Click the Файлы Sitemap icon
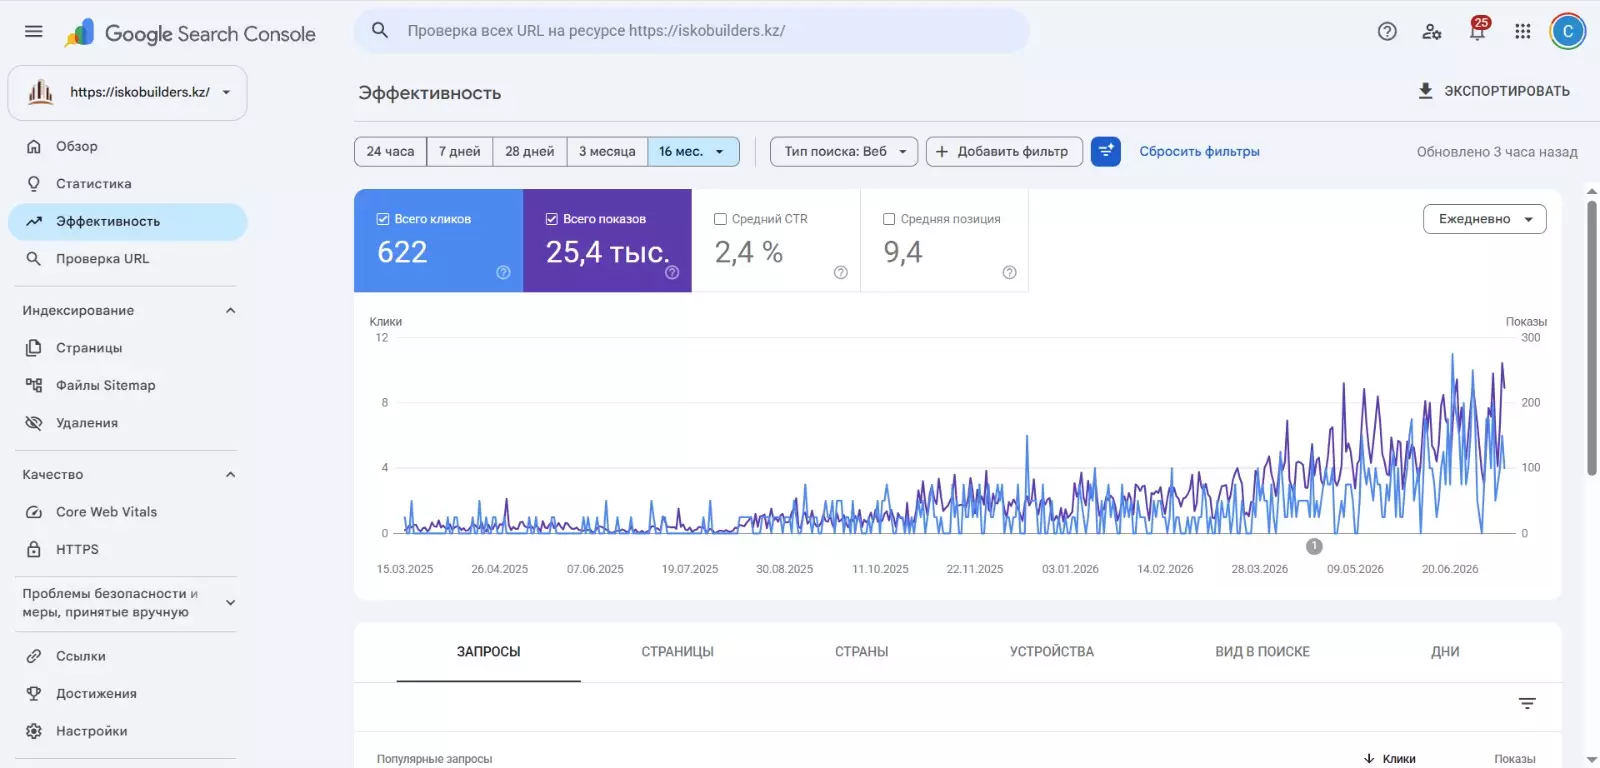The image size is (1600, 768). click(x=34, y=385)
